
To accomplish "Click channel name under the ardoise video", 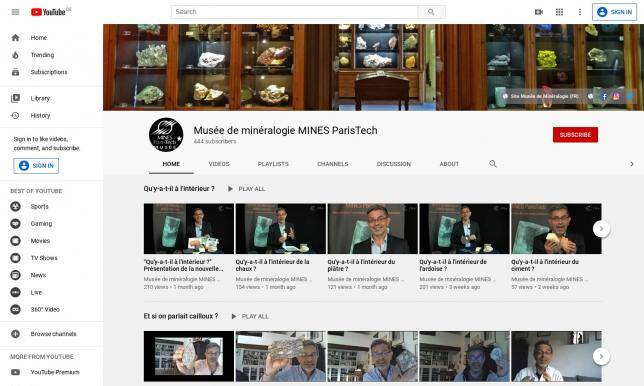I will [458, 279].
